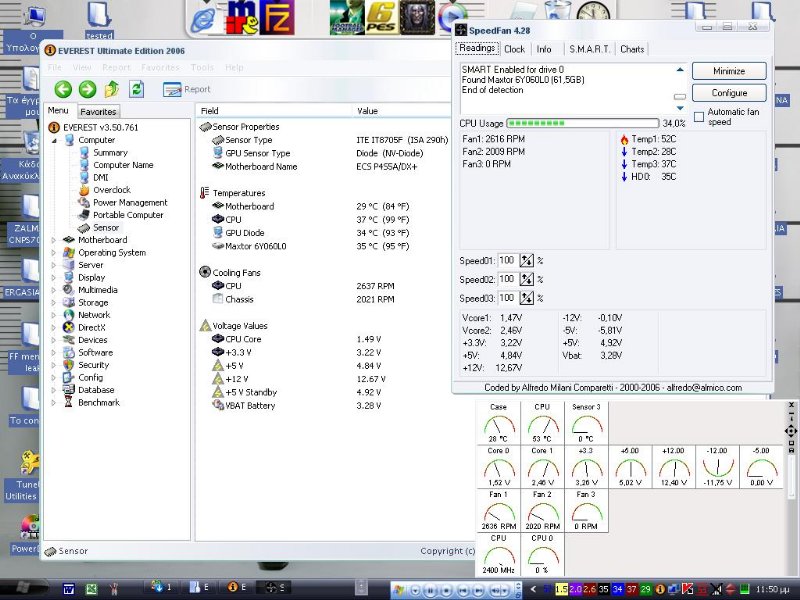Open the Favorites menu in EVEREST menu bar
This screenshot has width=800, height=600.
click(x=160, y=67)
